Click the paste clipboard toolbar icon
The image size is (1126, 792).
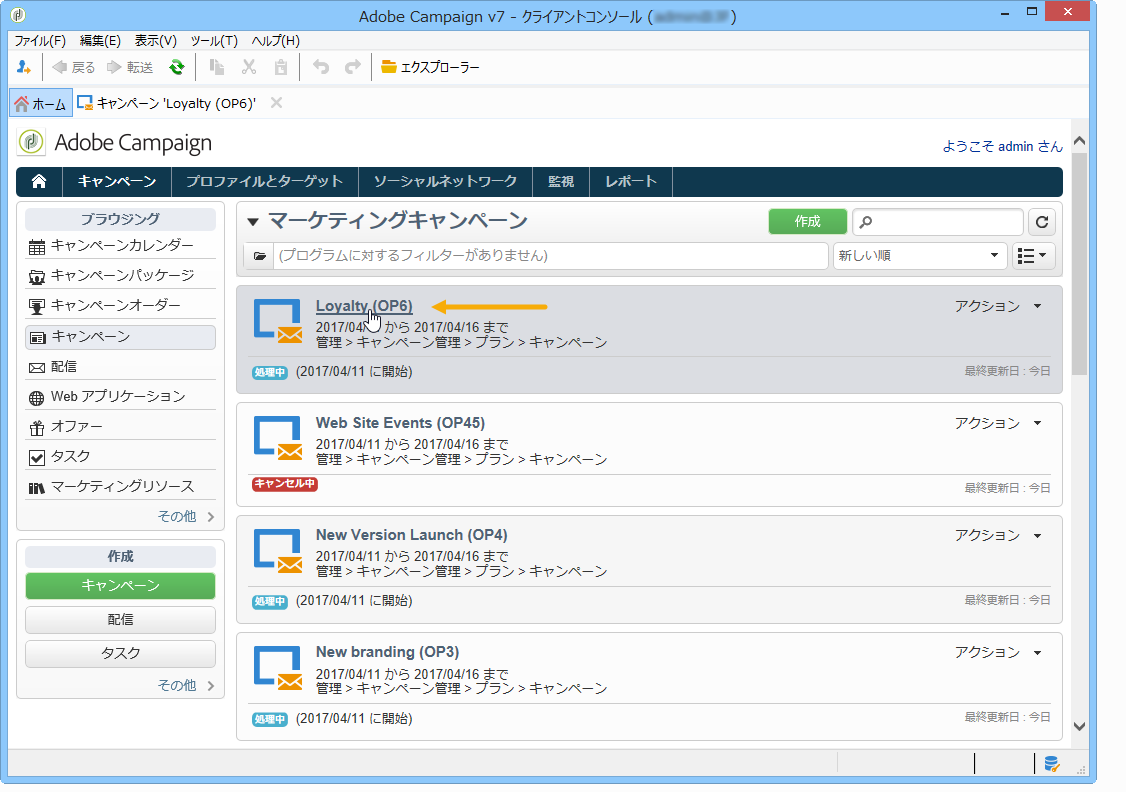click(281, 67)
